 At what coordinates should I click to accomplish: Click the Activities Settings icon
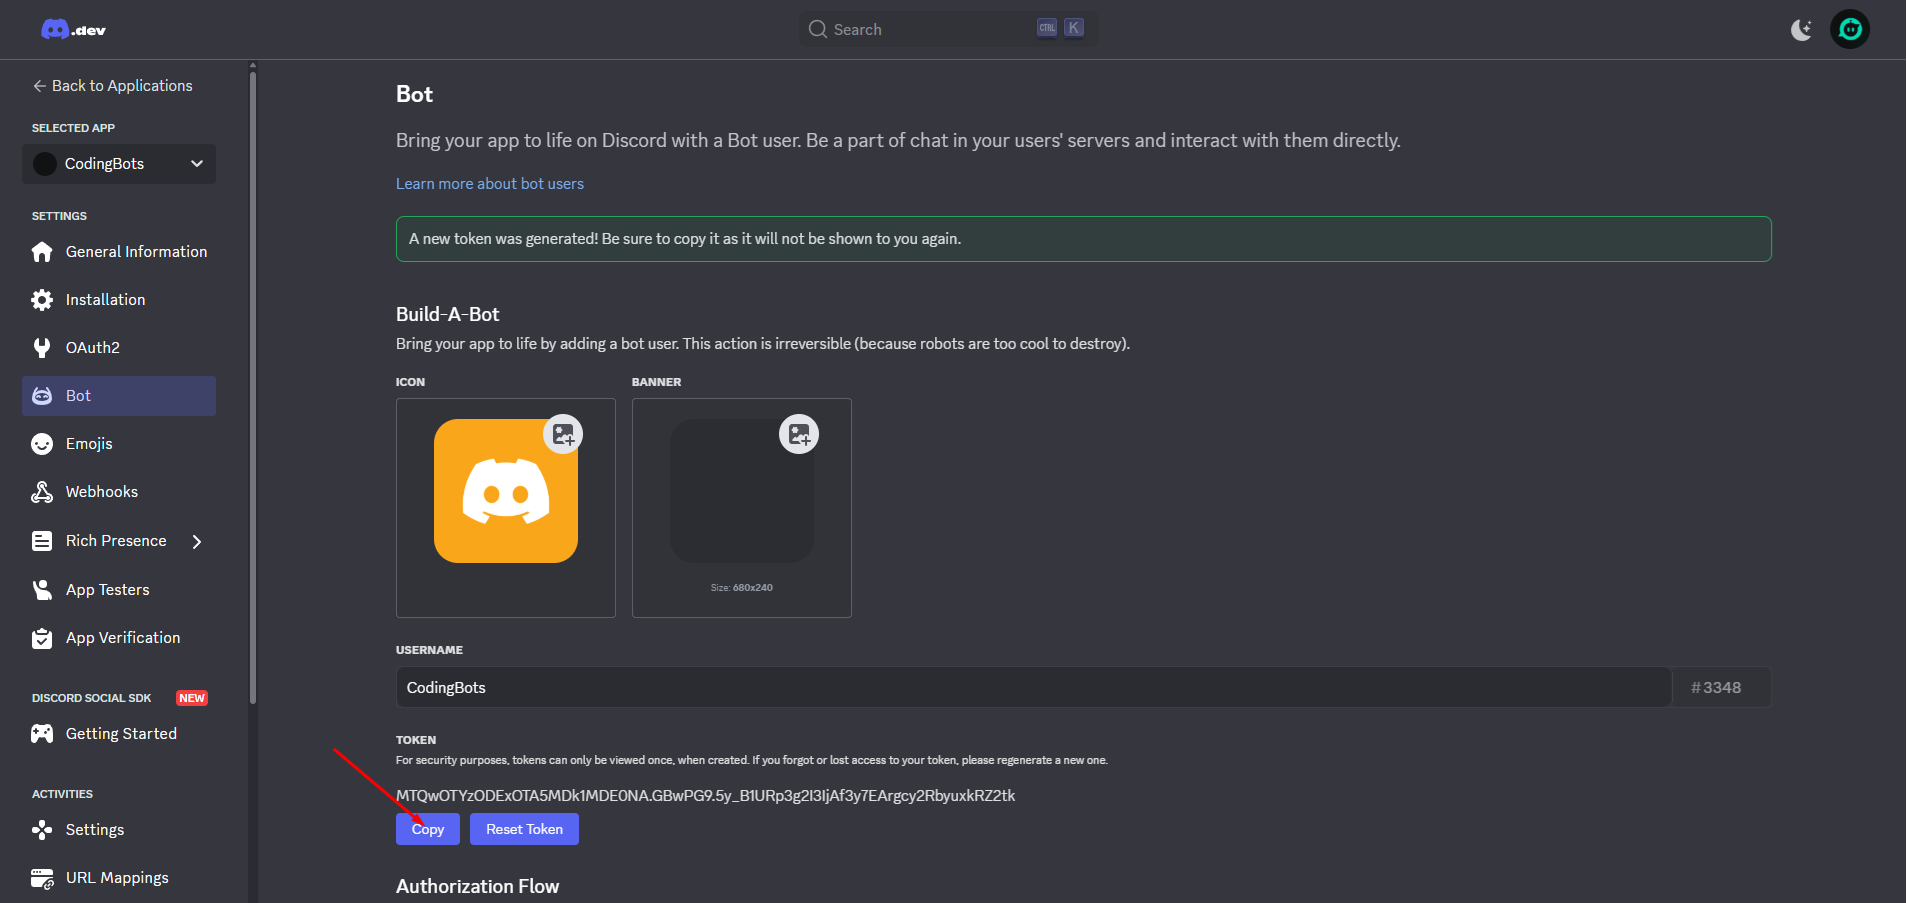[x=42, y=830]
